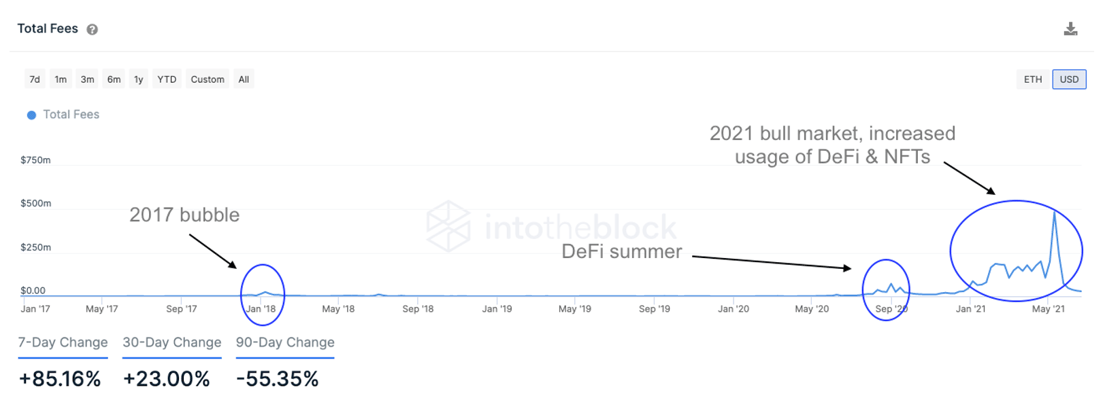Switch chart currency to ETH

1033,79
